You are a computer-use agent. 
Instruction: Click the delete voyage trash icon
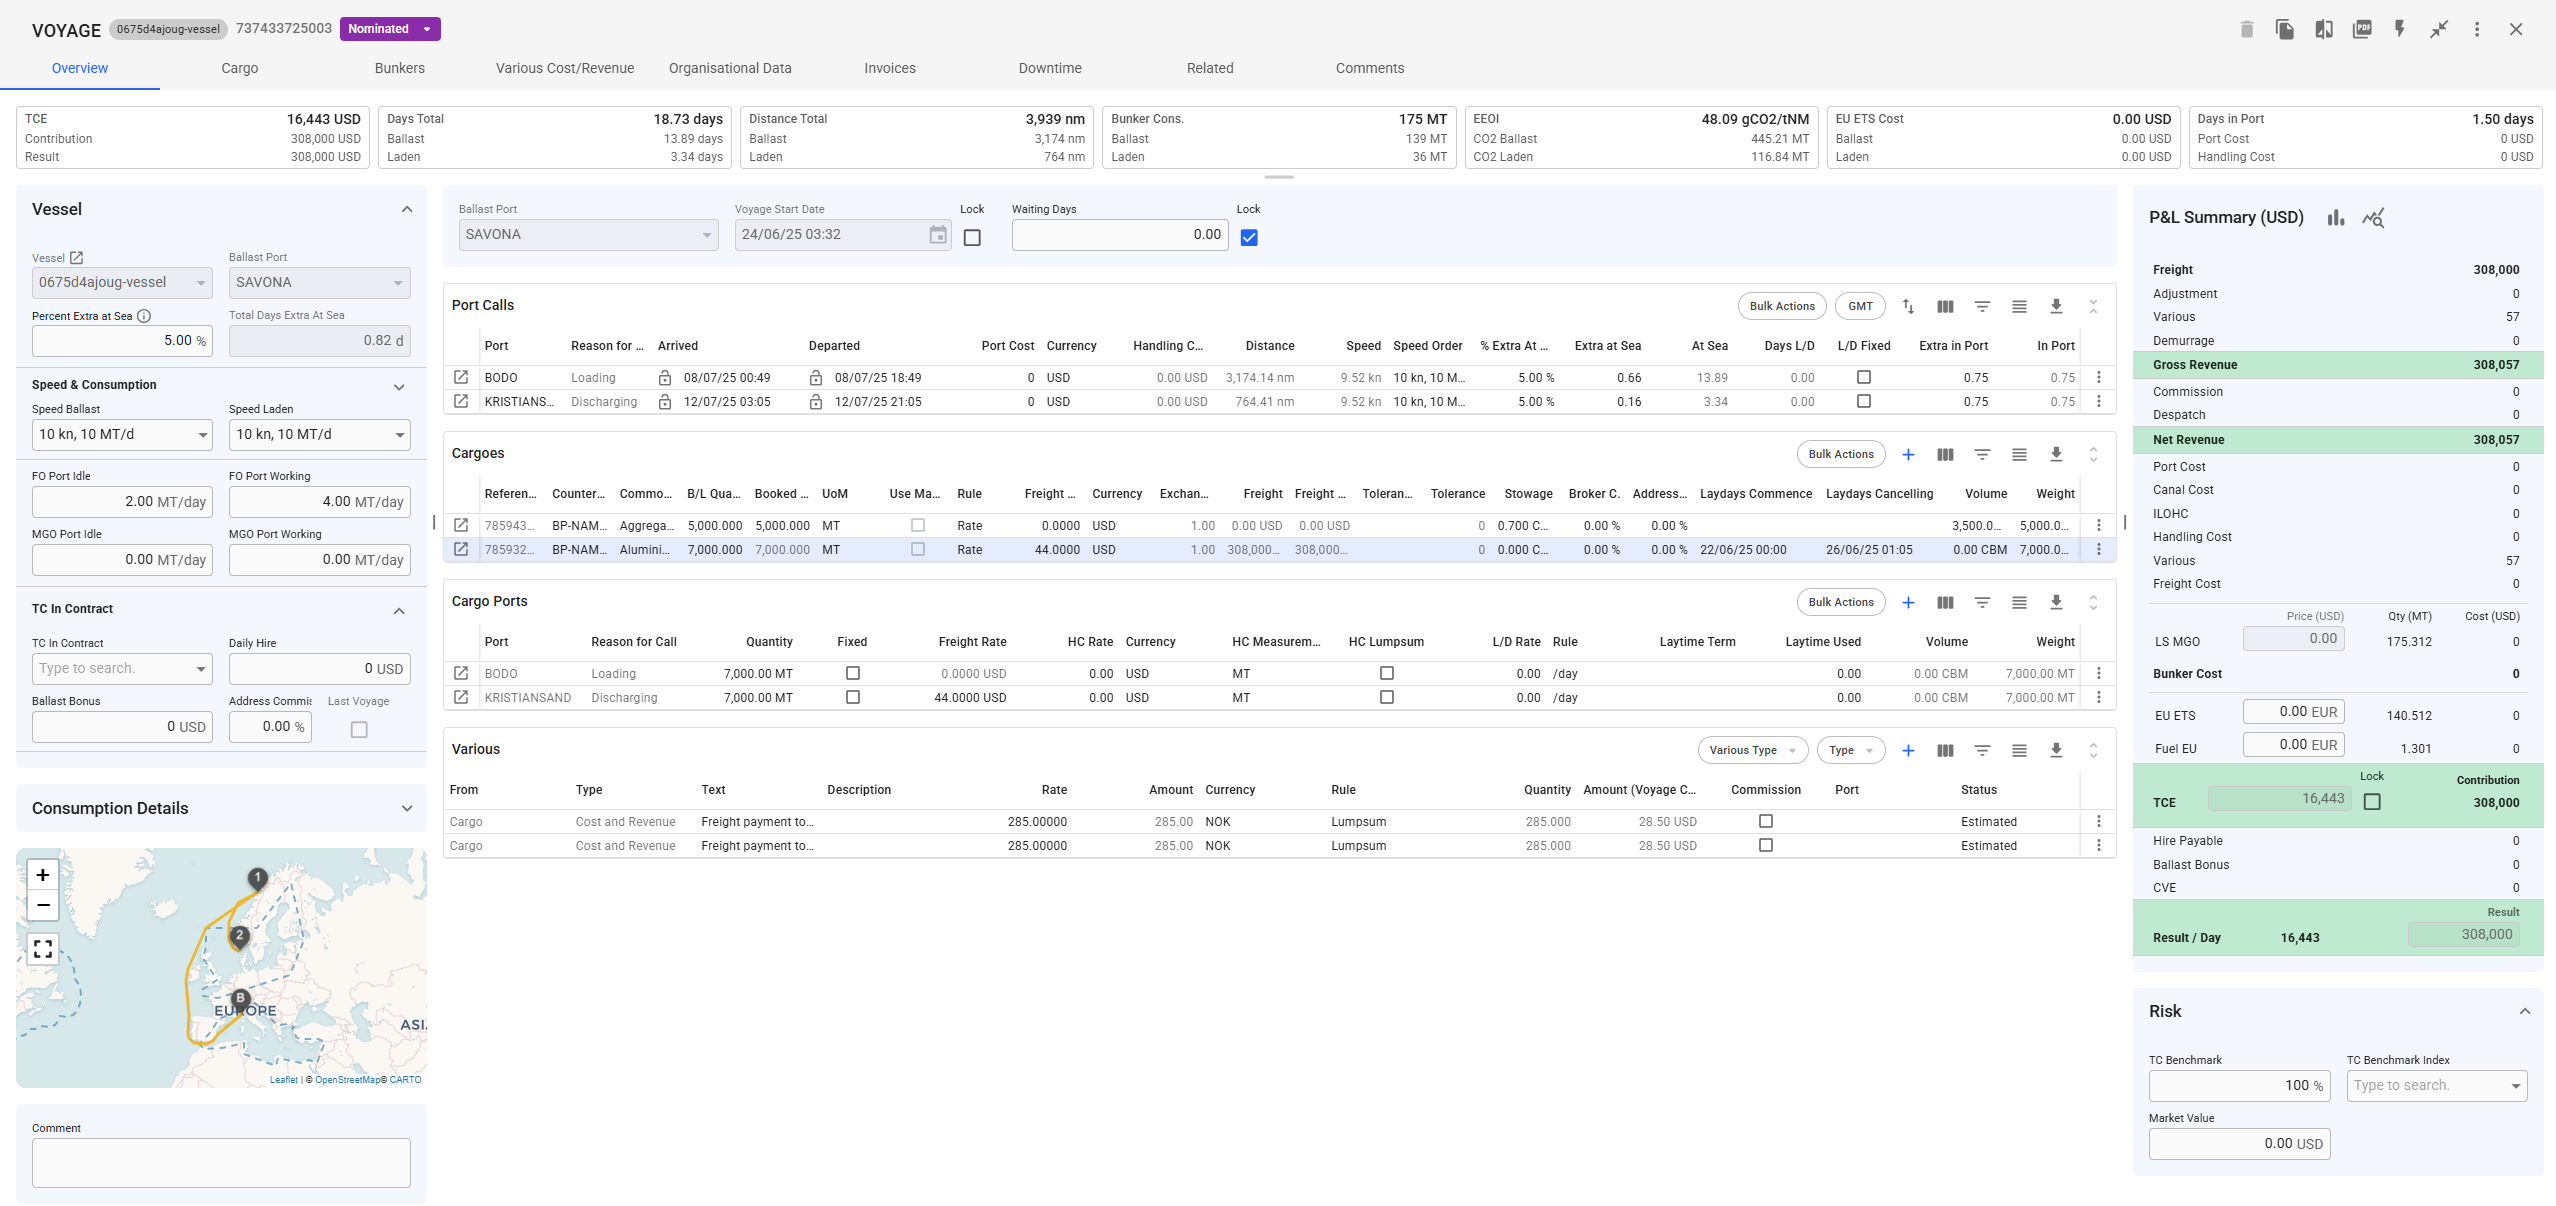click(x=2246, y=29)
